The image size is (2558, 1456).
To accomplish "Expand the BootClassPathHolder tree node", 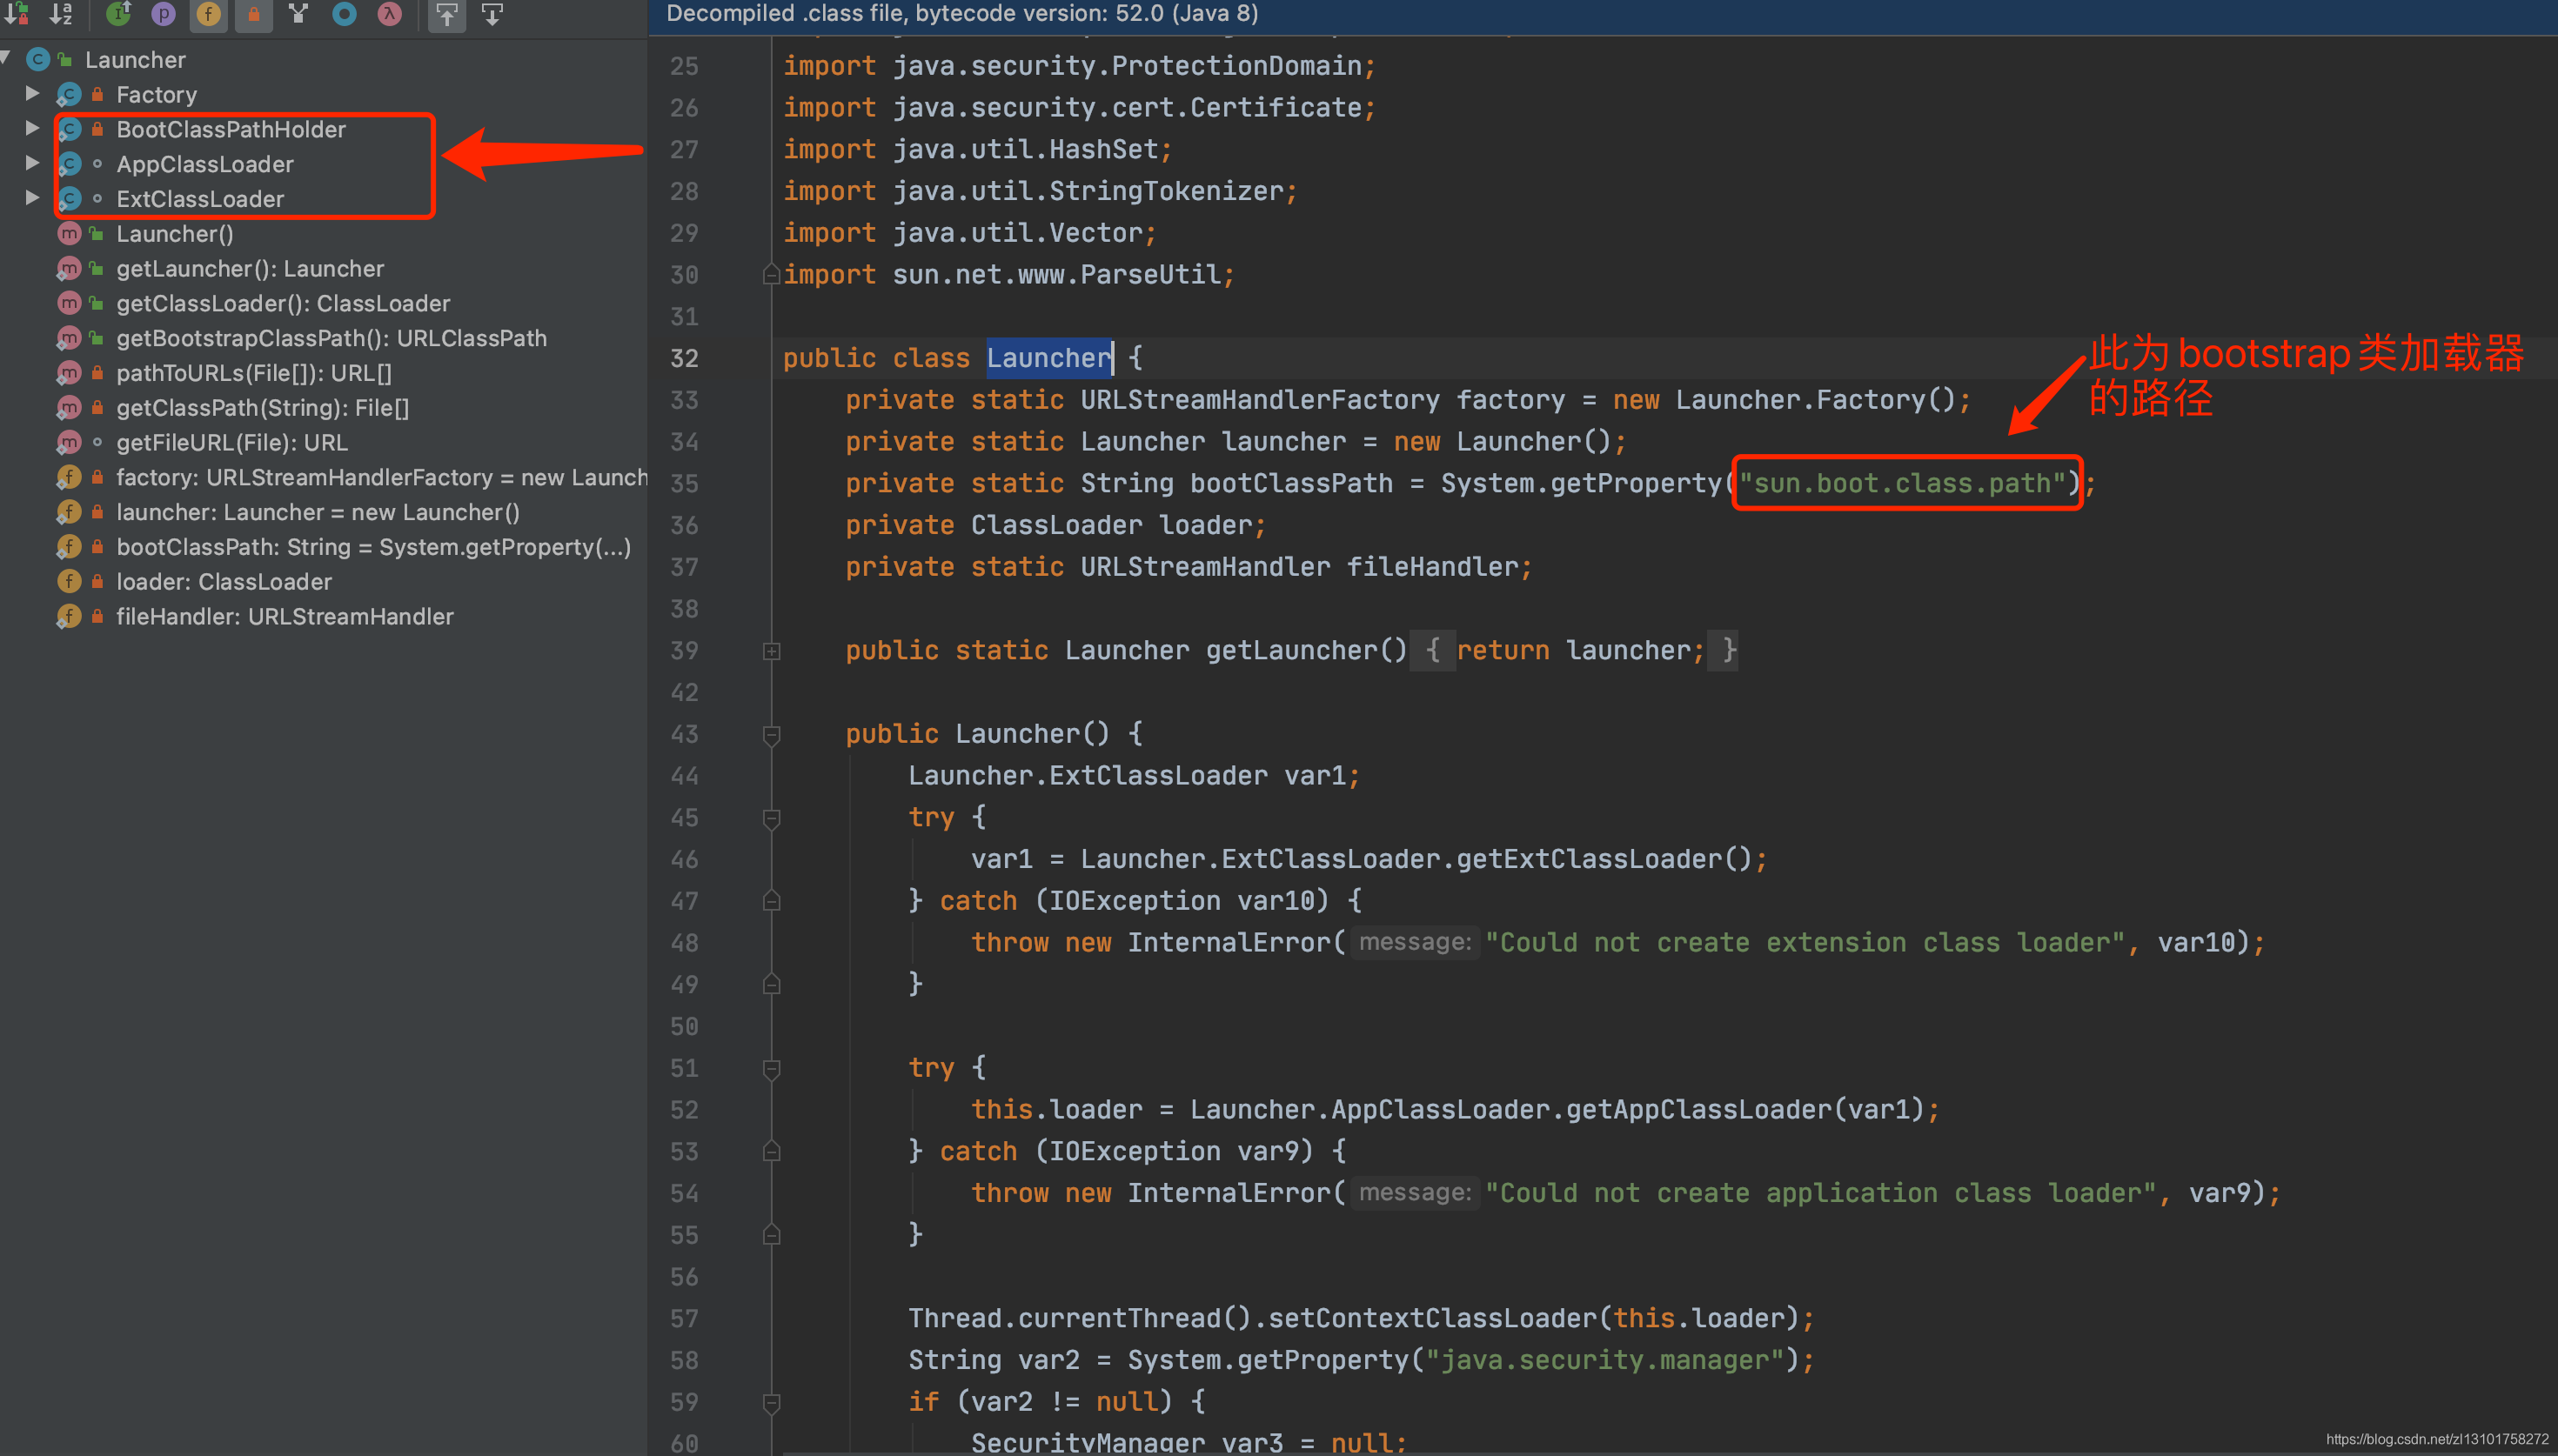I will 32,129.
